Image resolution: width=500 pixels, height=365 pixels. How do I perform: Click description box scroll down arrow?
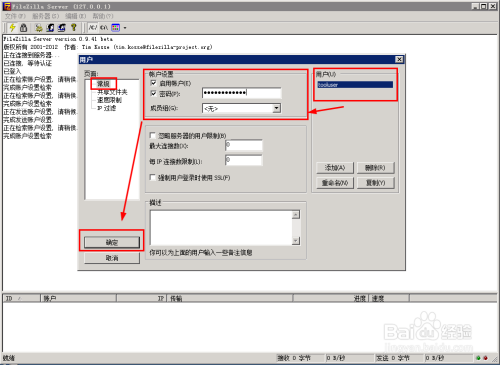click(296, 241)
